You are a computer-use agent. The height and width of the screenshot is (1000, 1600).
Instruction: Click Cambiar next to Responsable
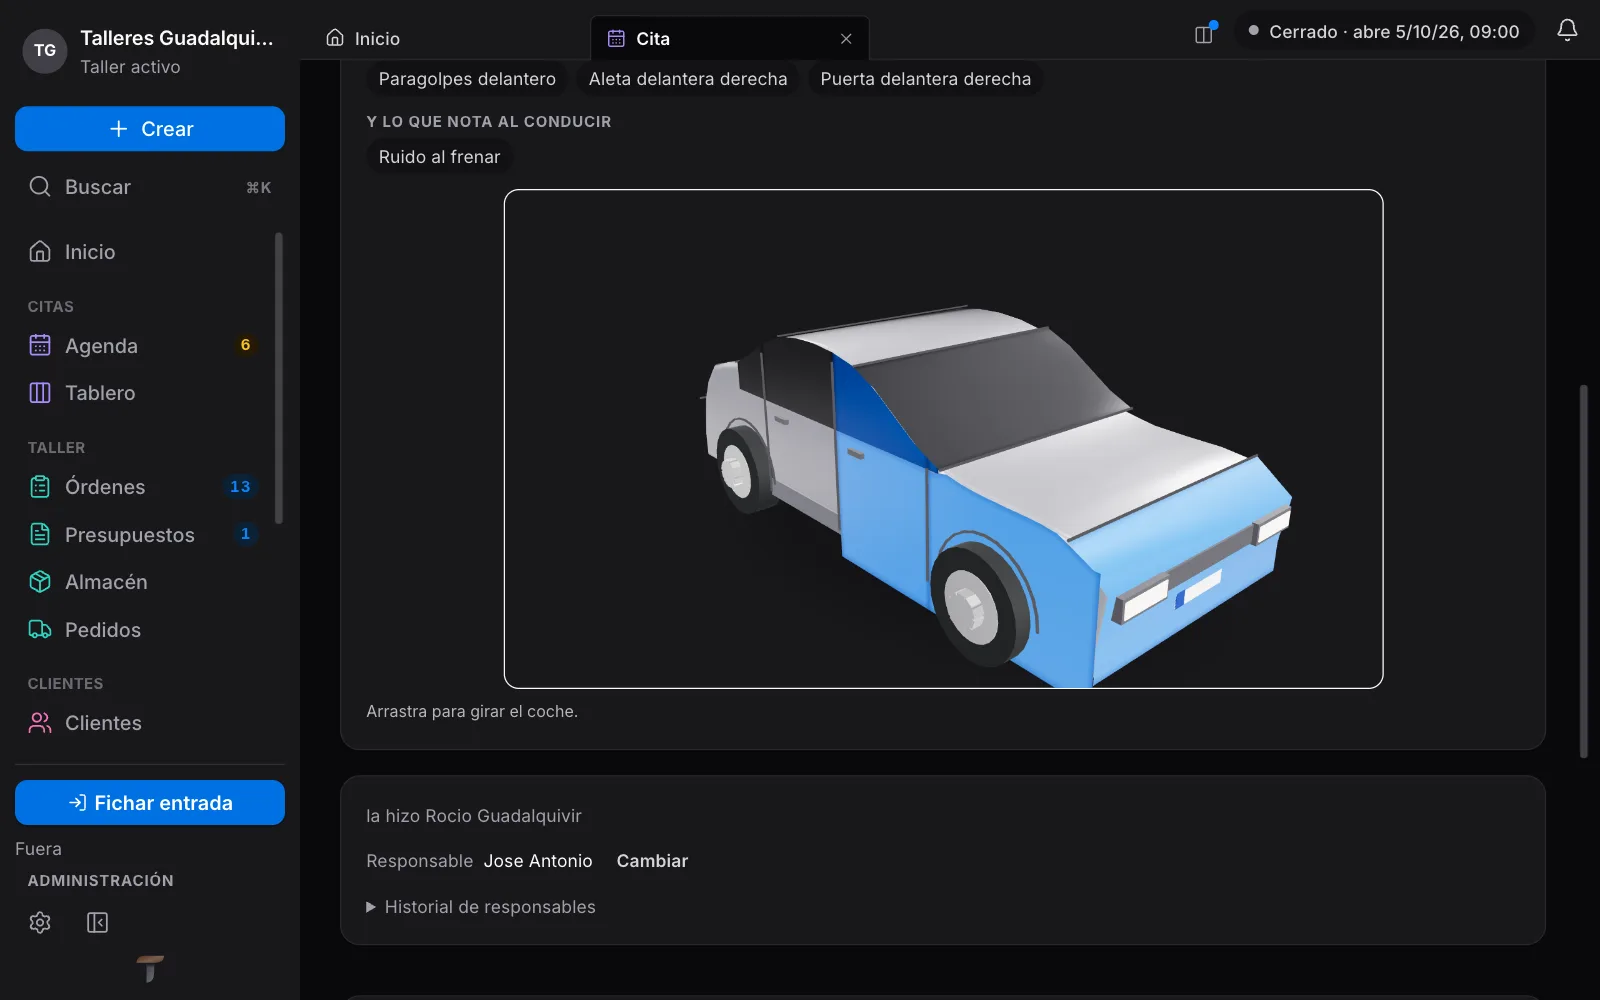click(x=652, y=861)
